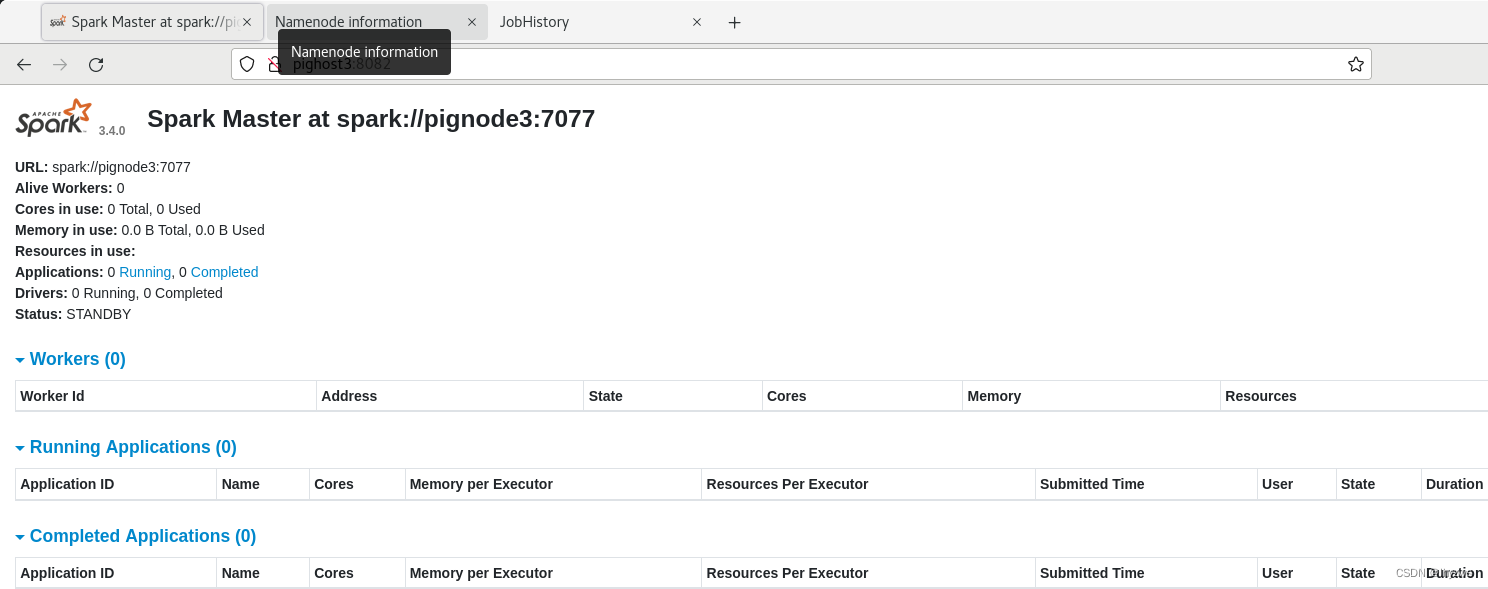Viewport: 1488px width, 589px height.
Task: Click the Status: STANDBY text
Action: click(x=73, y=314)
